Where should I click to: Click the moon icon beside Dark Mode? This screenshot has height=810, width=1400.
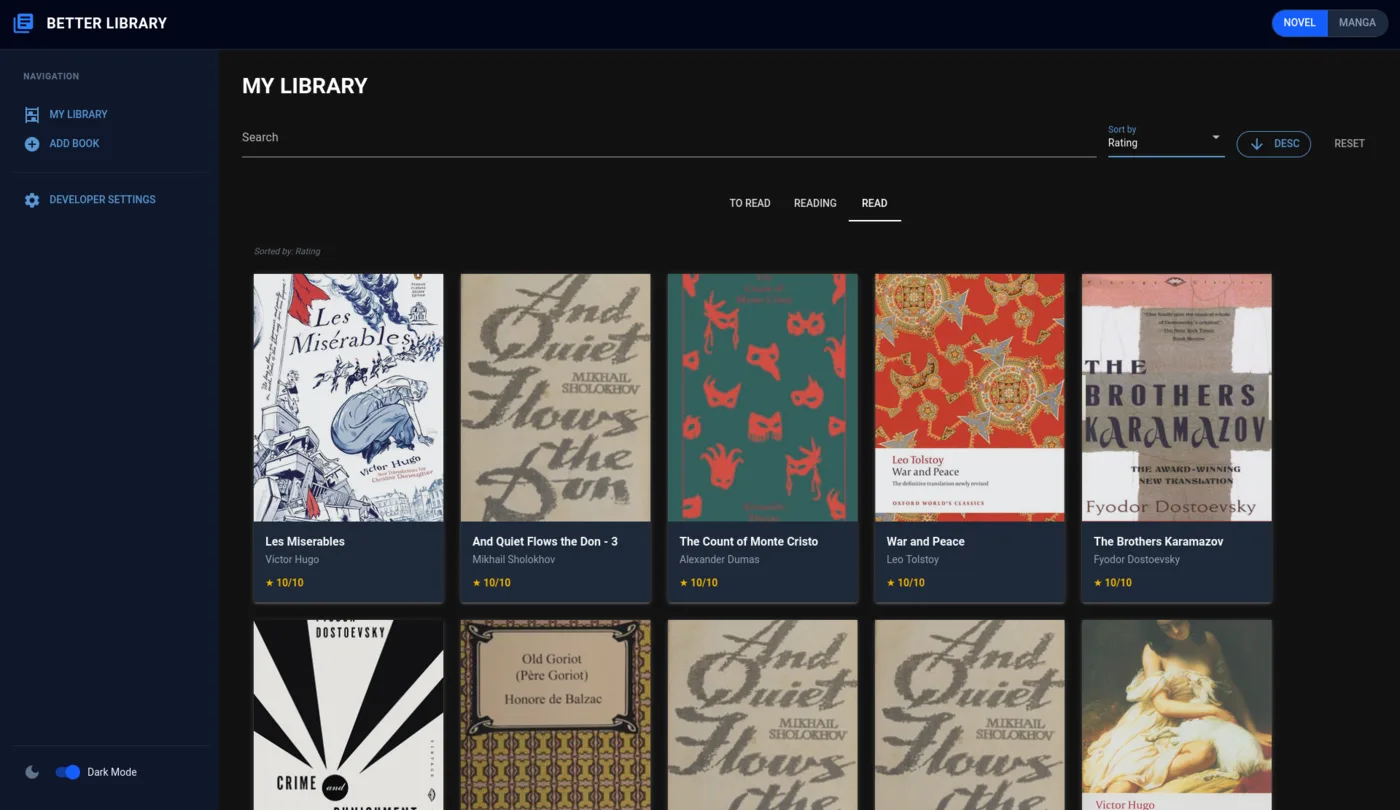tap(32, 772)
